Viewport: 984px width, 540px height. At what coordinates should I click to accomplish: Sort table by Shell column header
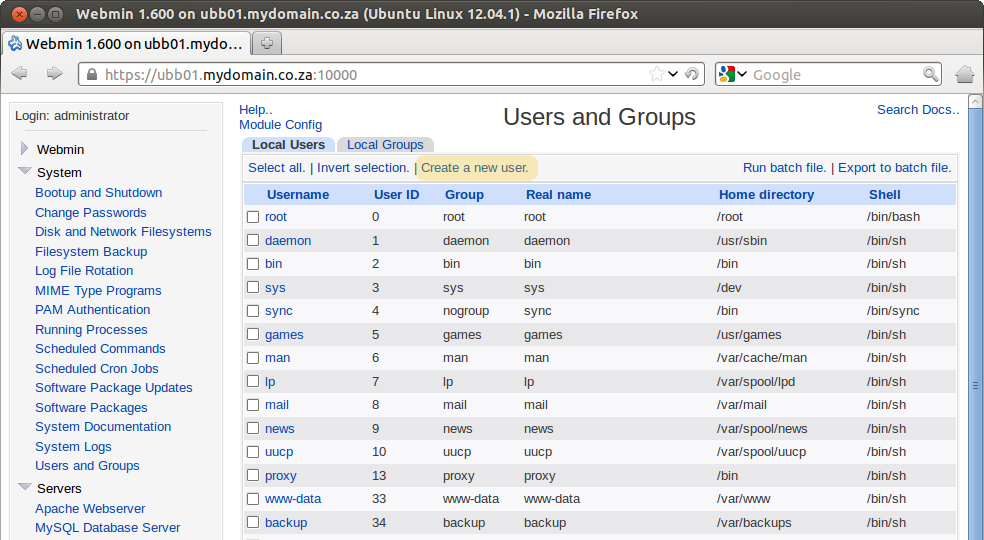(x=884, y=195)
